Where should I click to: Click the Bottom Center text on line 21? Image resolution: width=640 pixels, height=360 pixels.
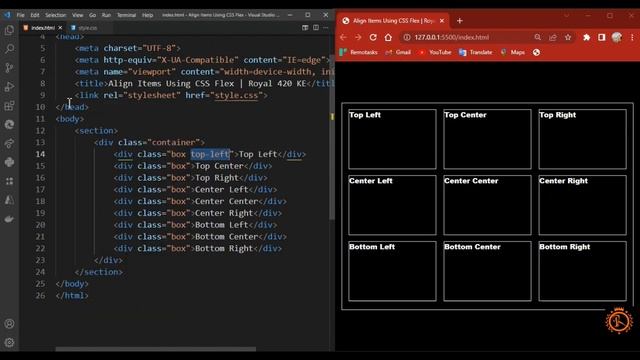click(227, 236)
